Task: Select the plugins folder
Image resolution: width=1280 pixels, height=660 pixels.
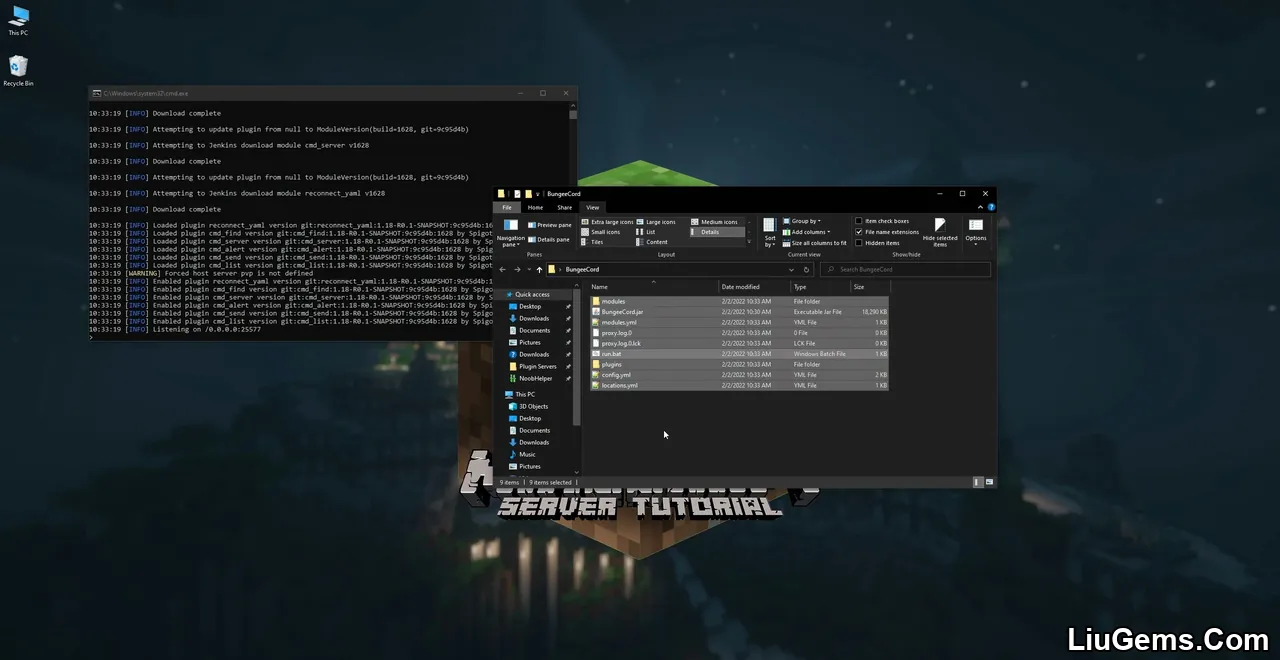Action: pyautogui.click(x=739, y=364)
